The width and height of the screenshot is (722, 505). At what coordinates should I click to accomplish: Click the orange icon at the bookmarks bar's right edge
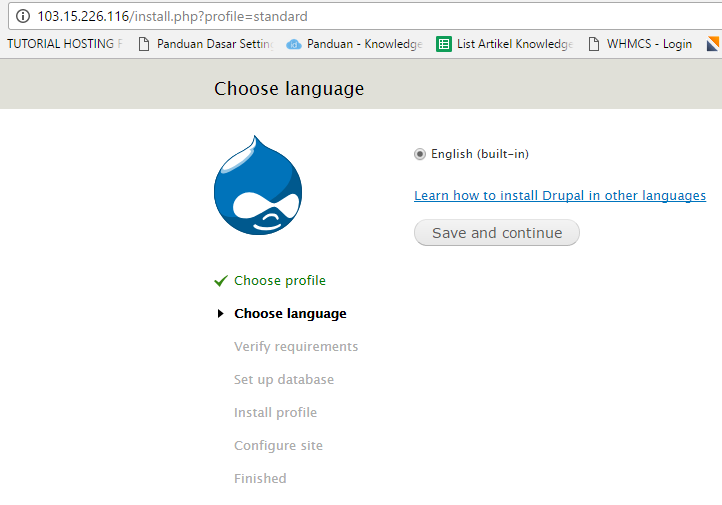(x=713, y=44)
